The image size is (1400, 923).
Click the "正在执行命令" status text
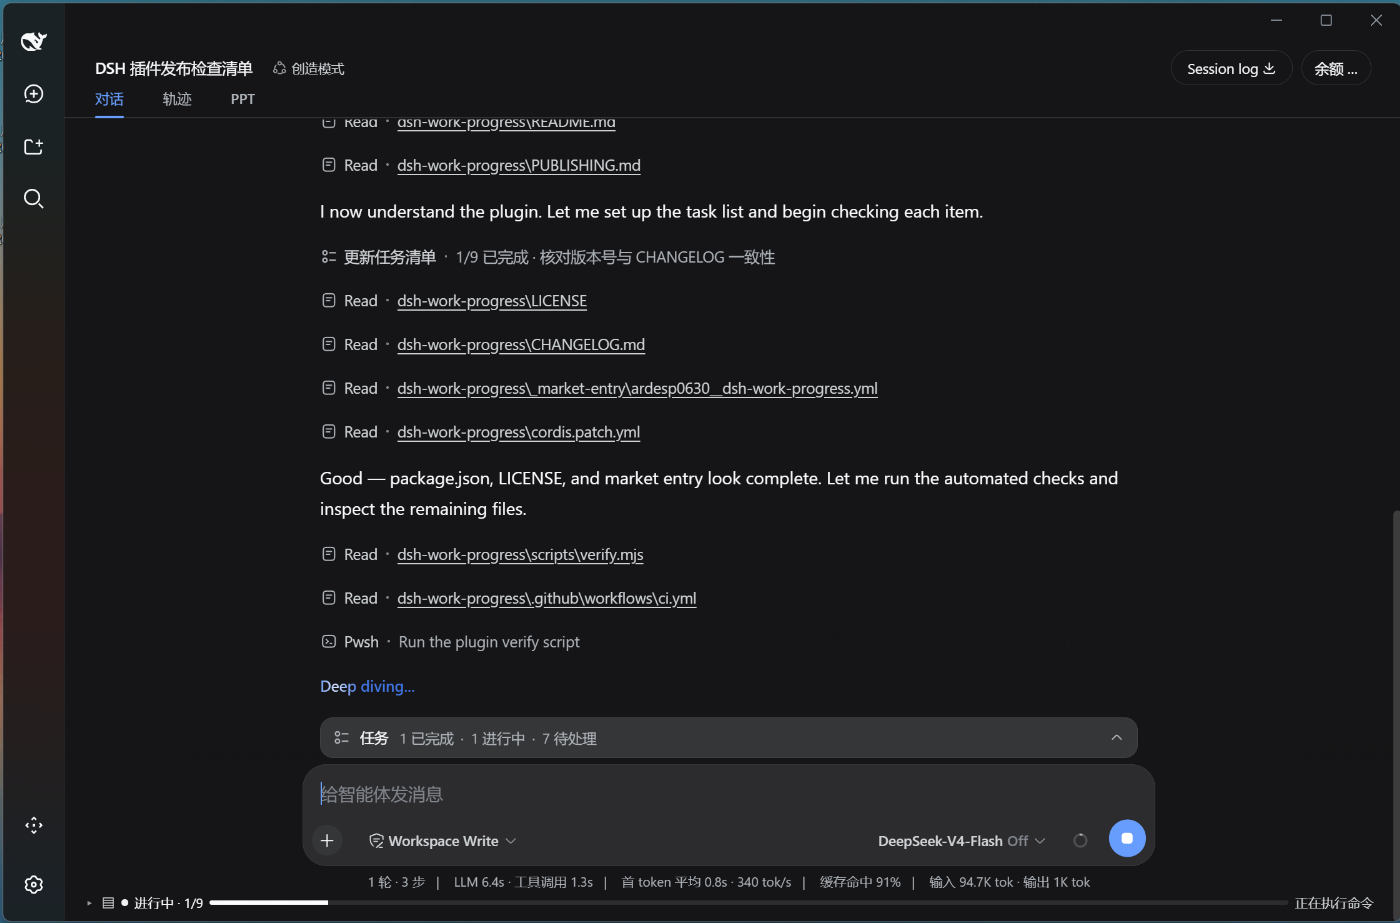coord(1334,903)
